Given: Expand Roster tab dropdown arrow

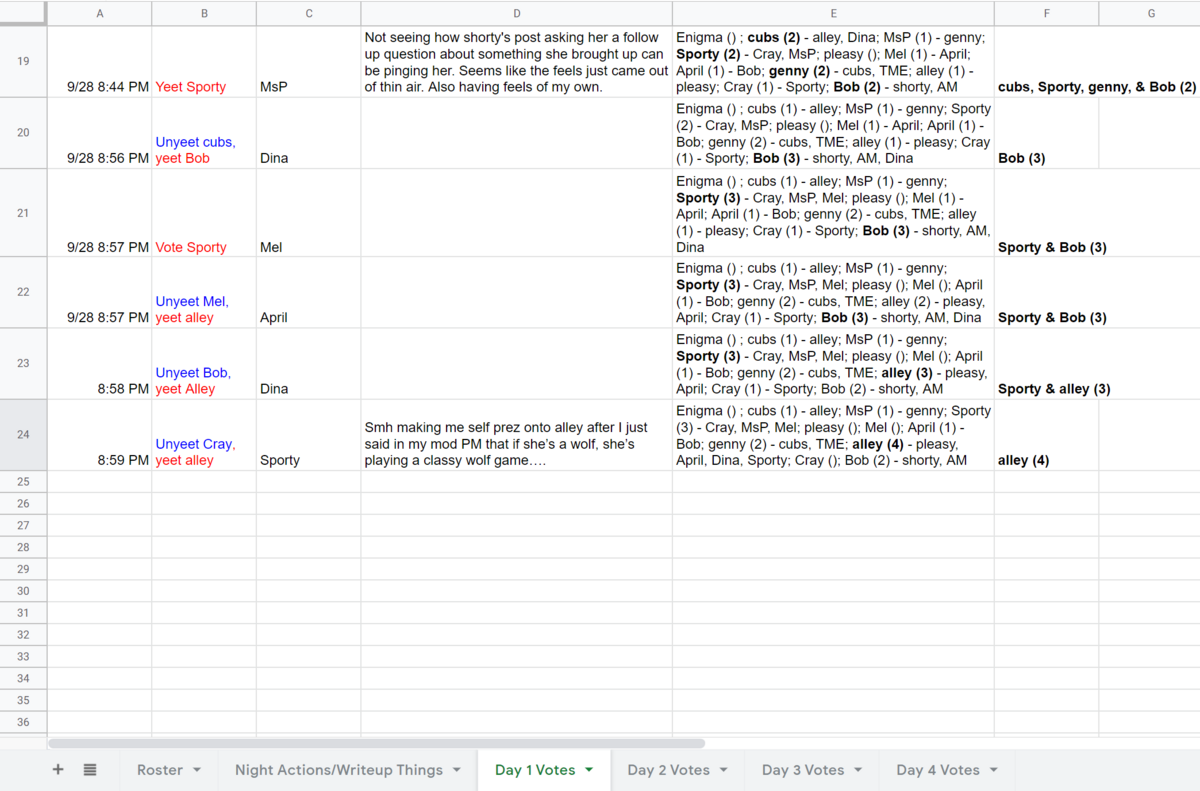Looking at the screenshot, I should 197,770.
